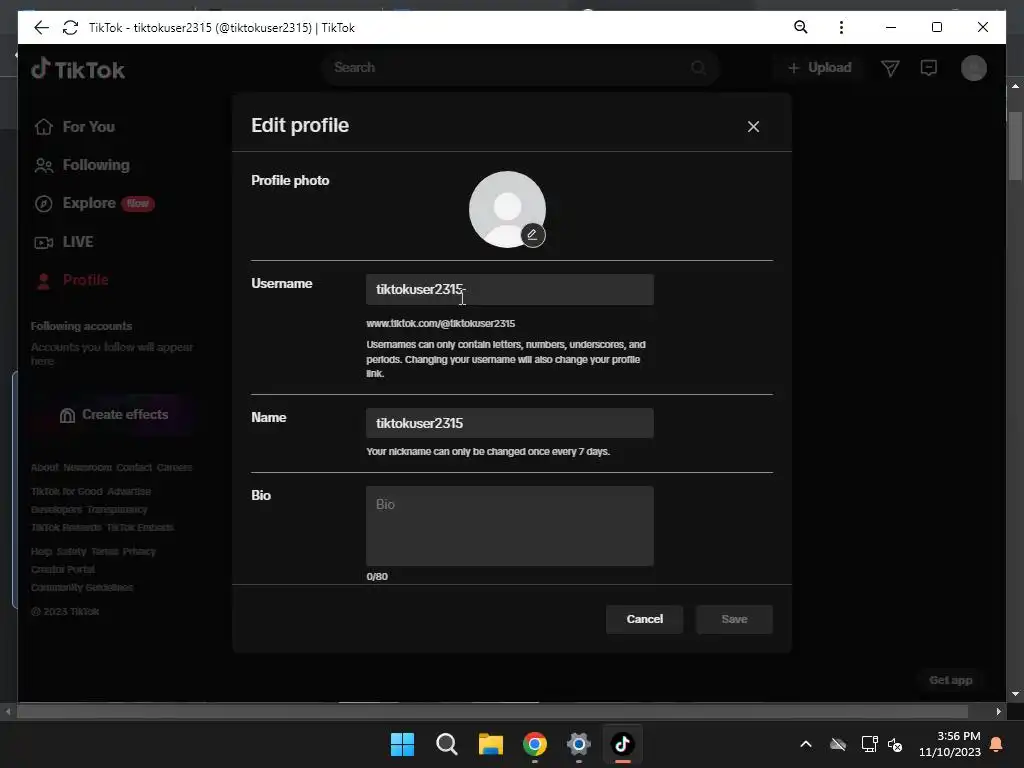
Task: Open the Privacy link
Action: 139,551
